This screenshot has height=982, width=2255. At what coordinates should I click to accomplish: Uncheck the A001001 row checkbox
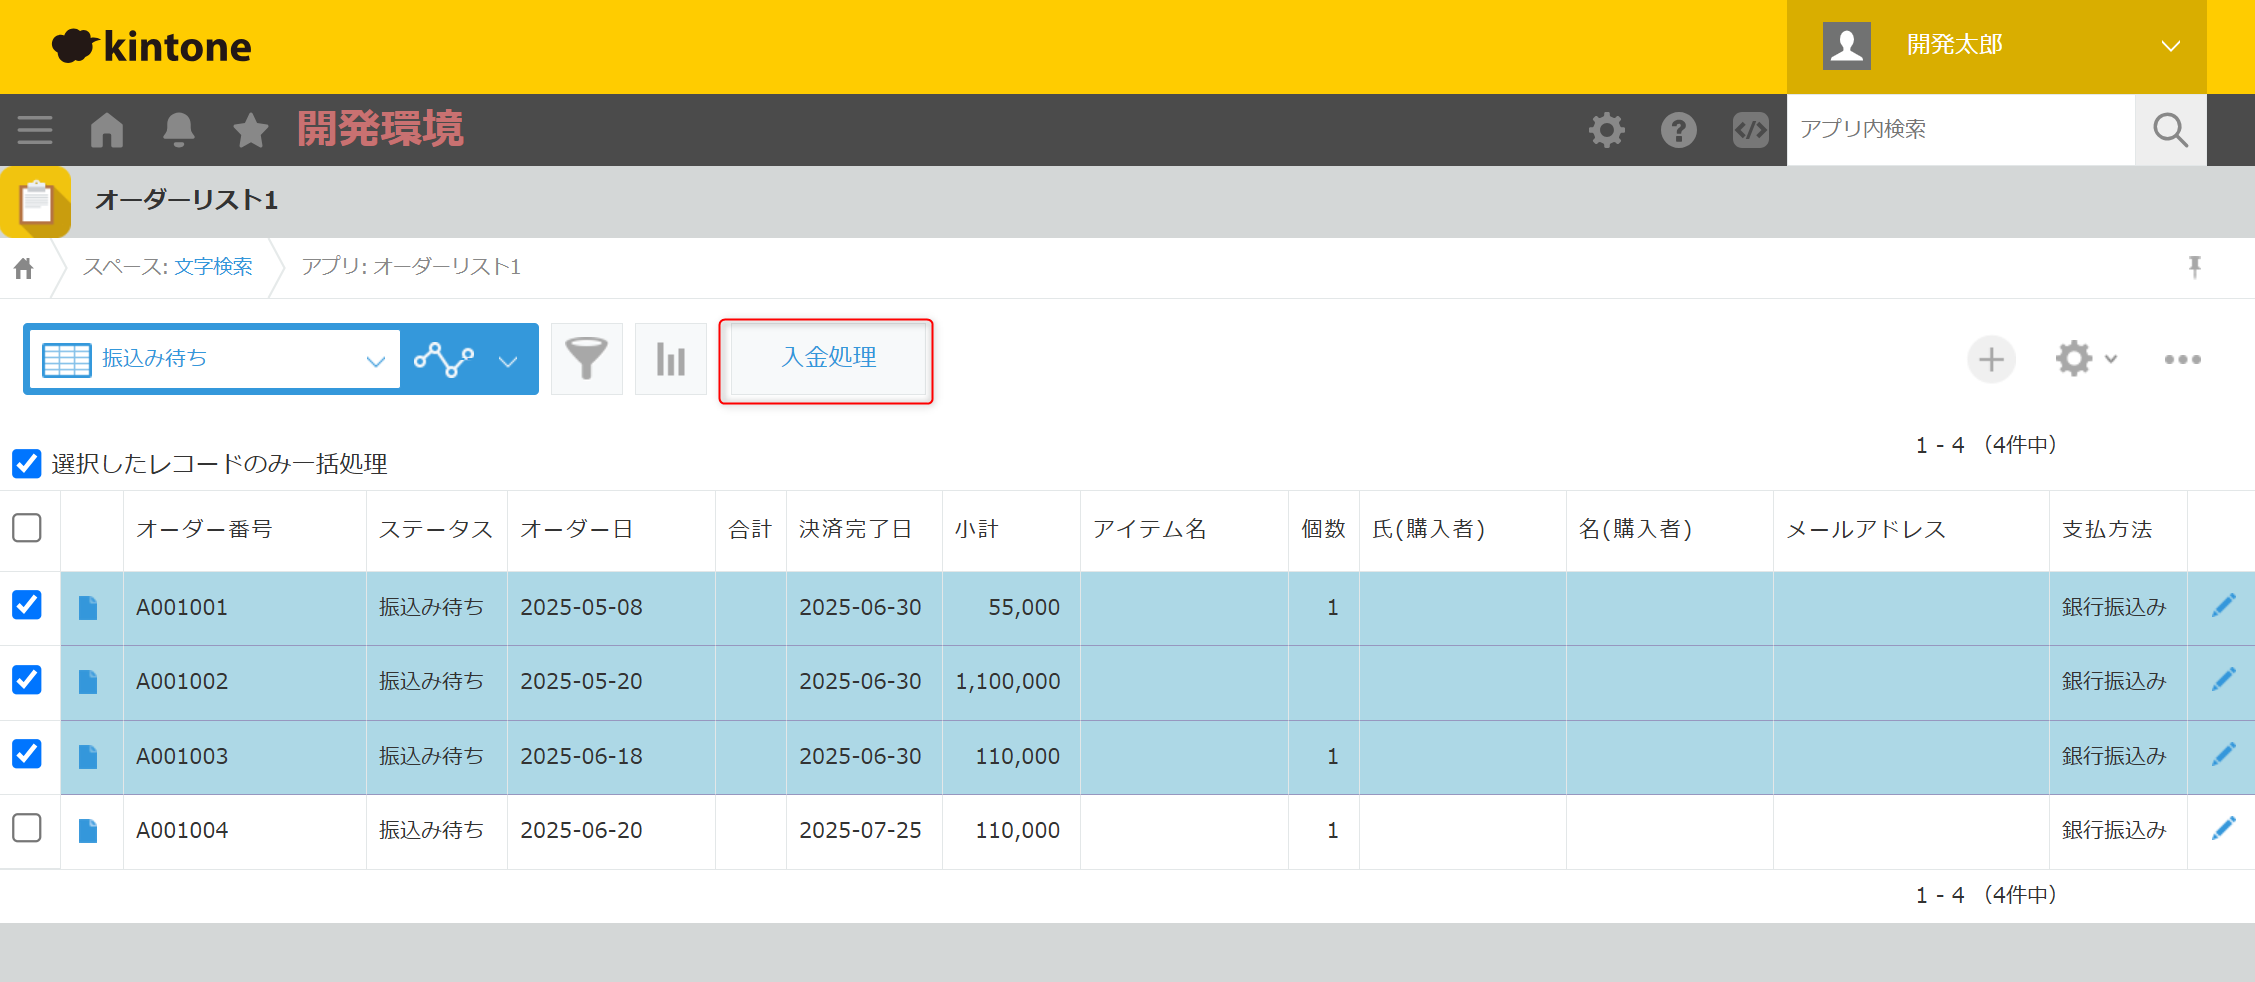27,605
